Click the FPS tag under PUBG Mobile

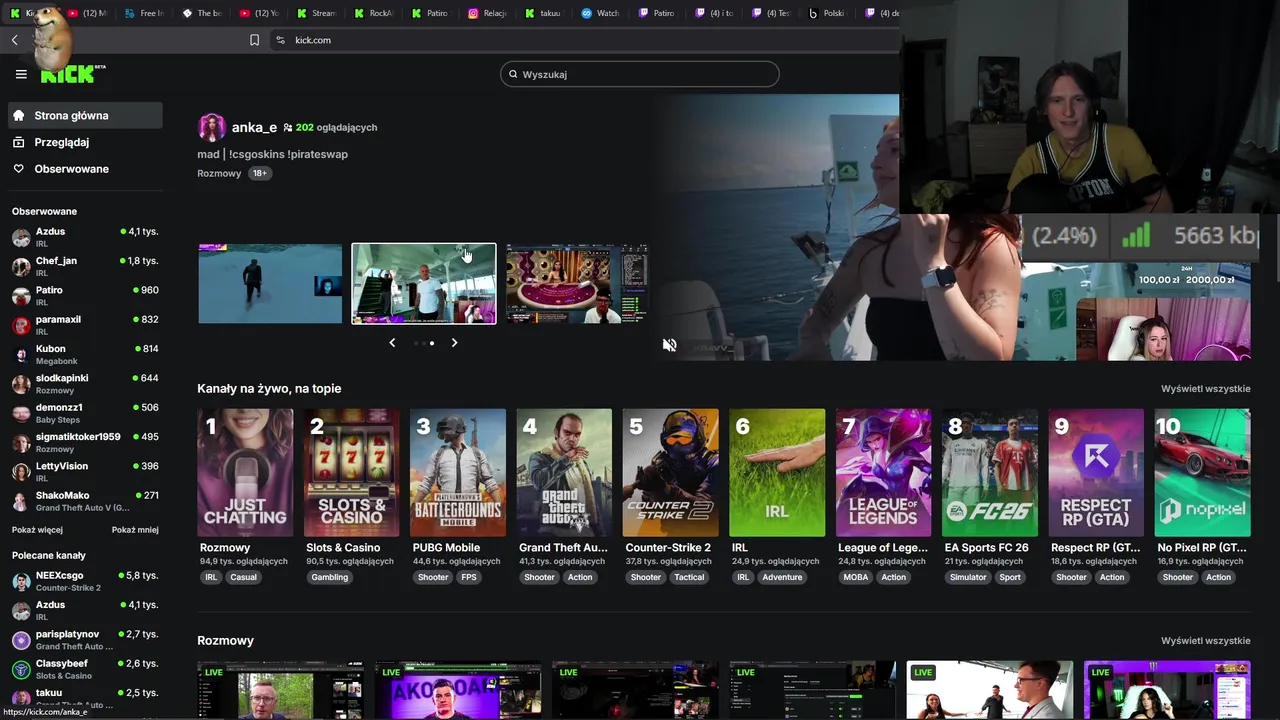tap(469, 577)
